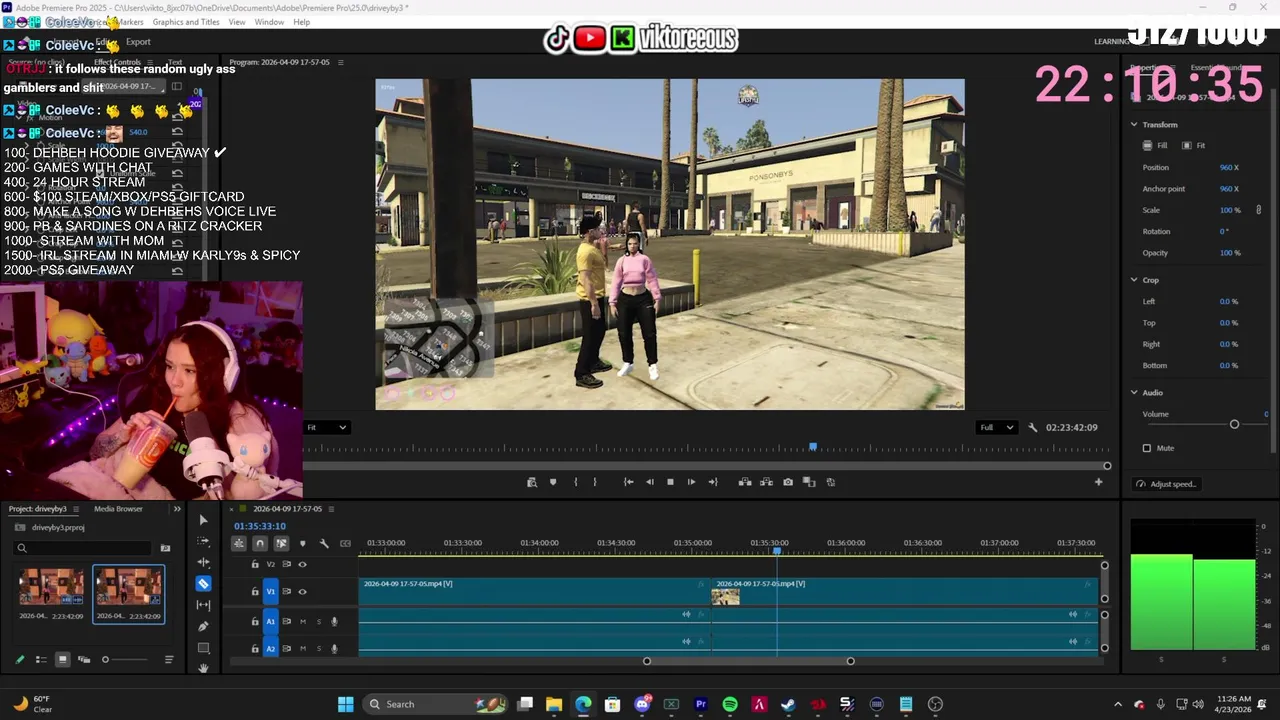Click the timeline captions CC icon
This screenshot has width=1280, height=720.
(x=346, y=543)
